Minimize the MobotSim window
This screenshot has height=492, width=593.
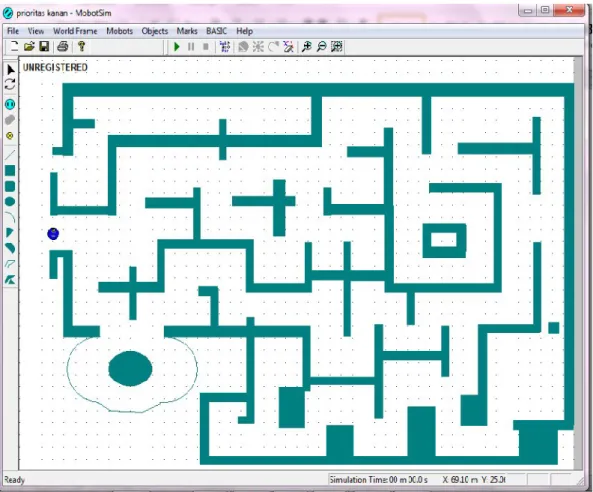point(528,10)
